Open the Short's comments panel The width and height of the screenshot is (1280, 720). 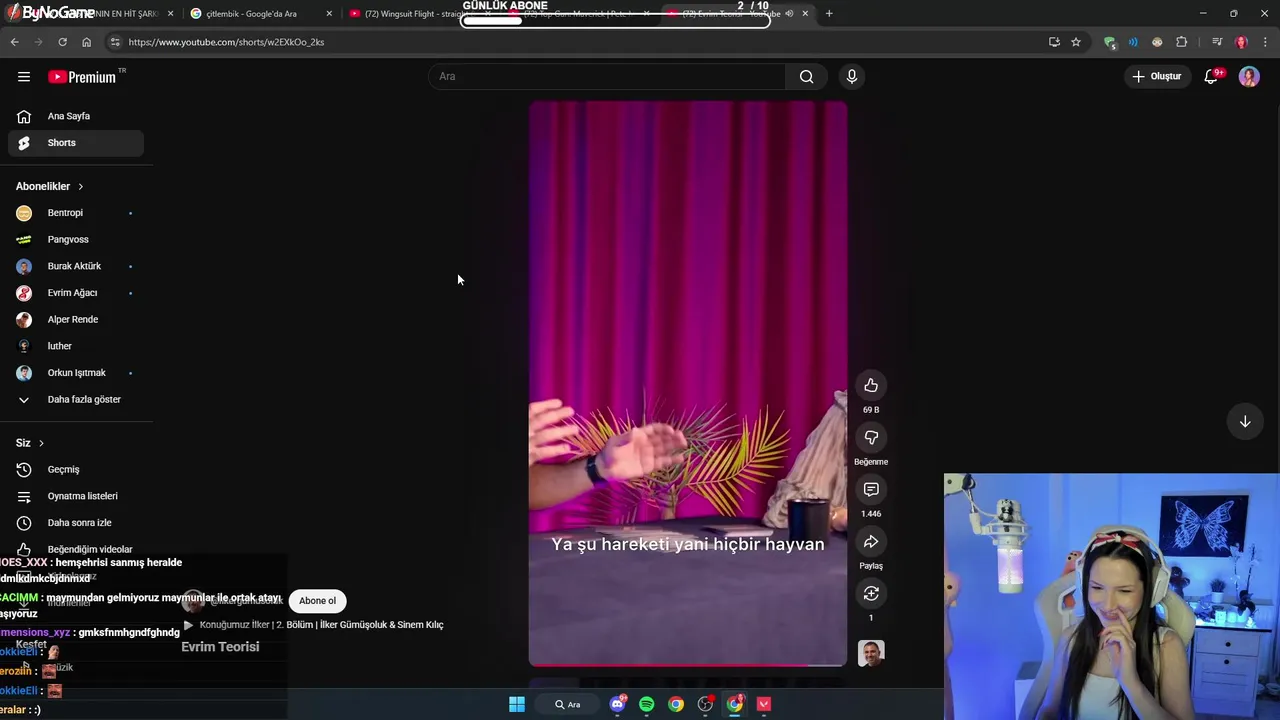(x=871, y=490)
